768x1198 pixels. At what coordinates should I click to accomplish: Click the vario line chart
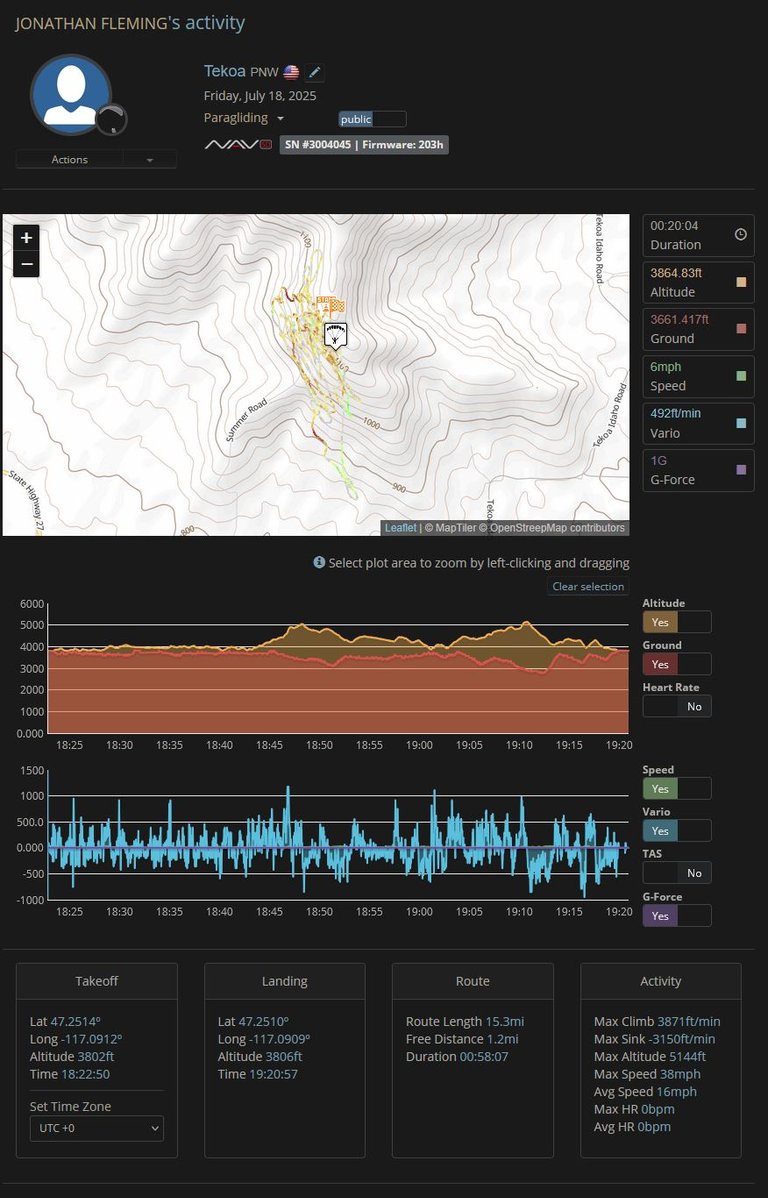[338, 835]
